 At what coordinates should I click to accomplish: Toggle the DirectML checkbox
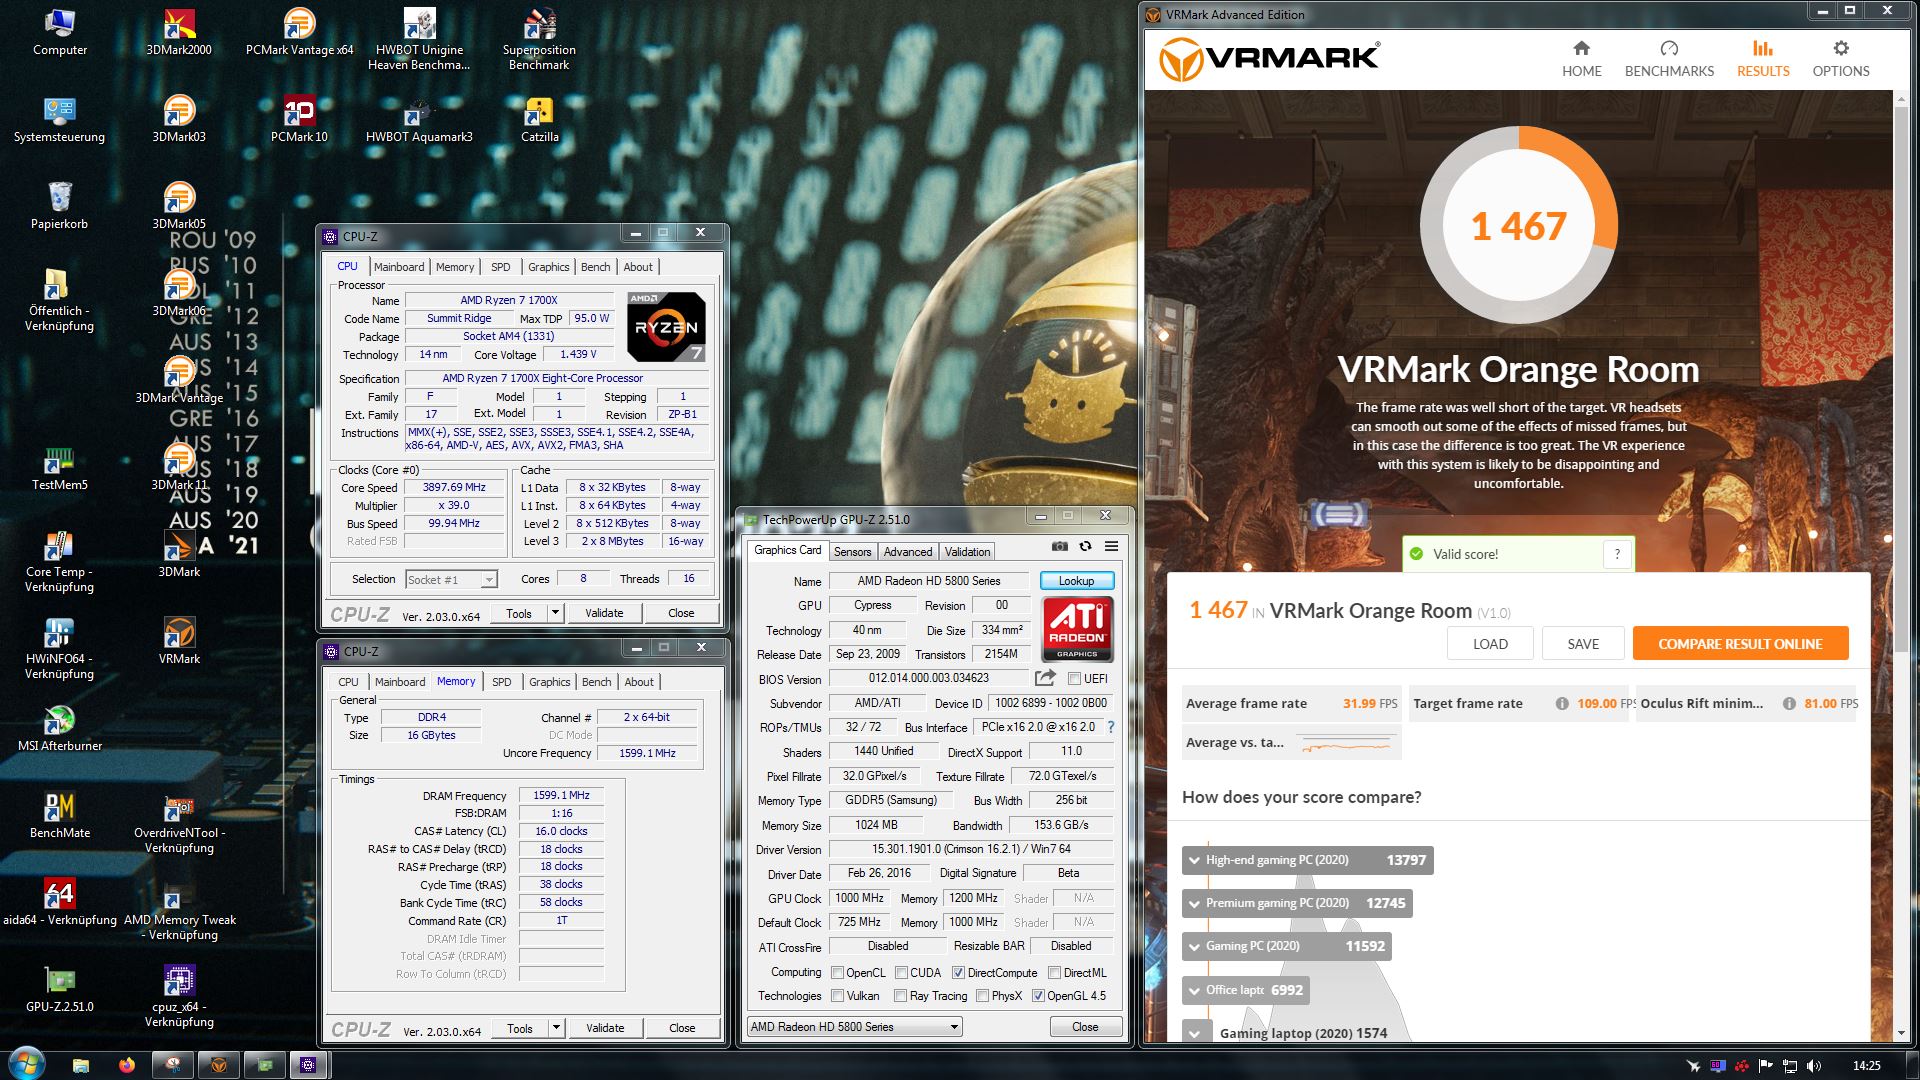tap(1054, 973)
